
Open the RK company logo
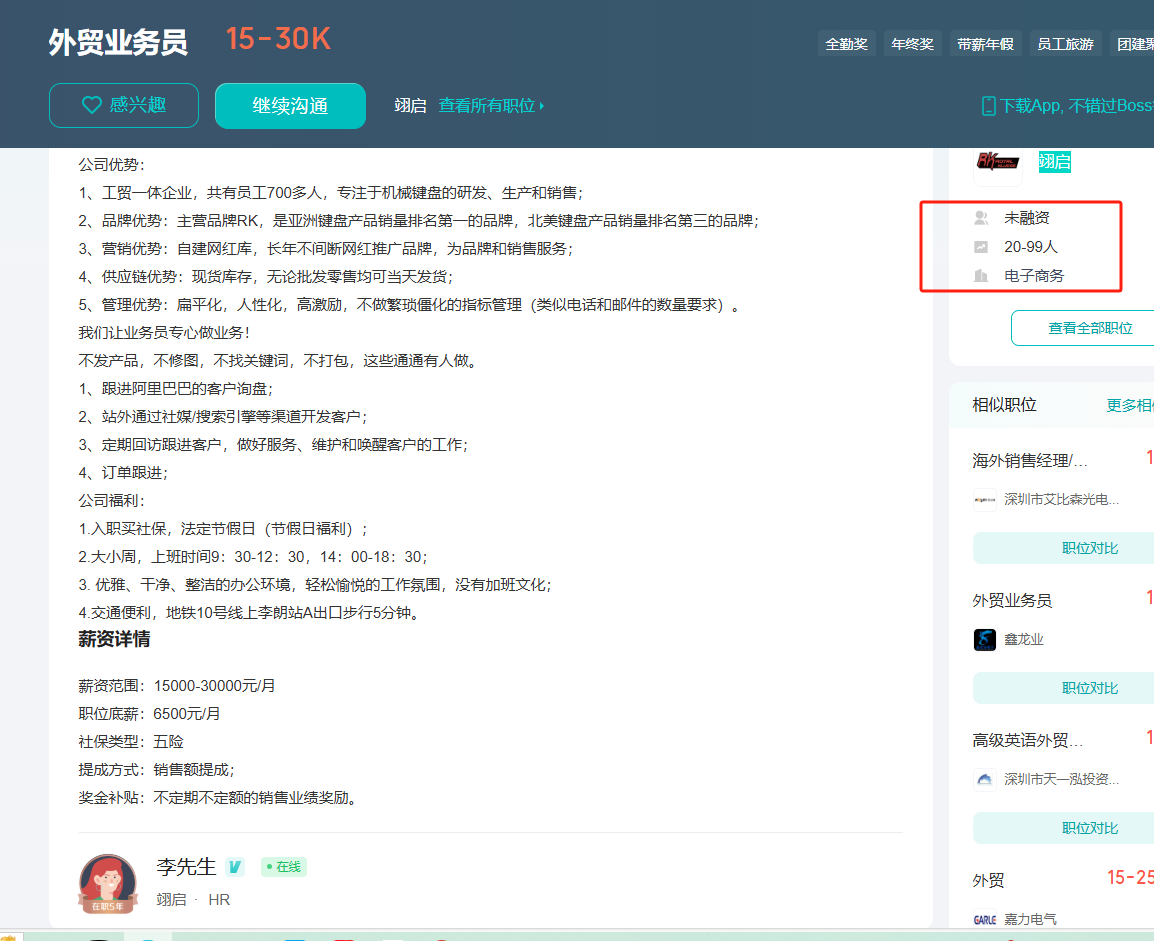click(998, 162)
